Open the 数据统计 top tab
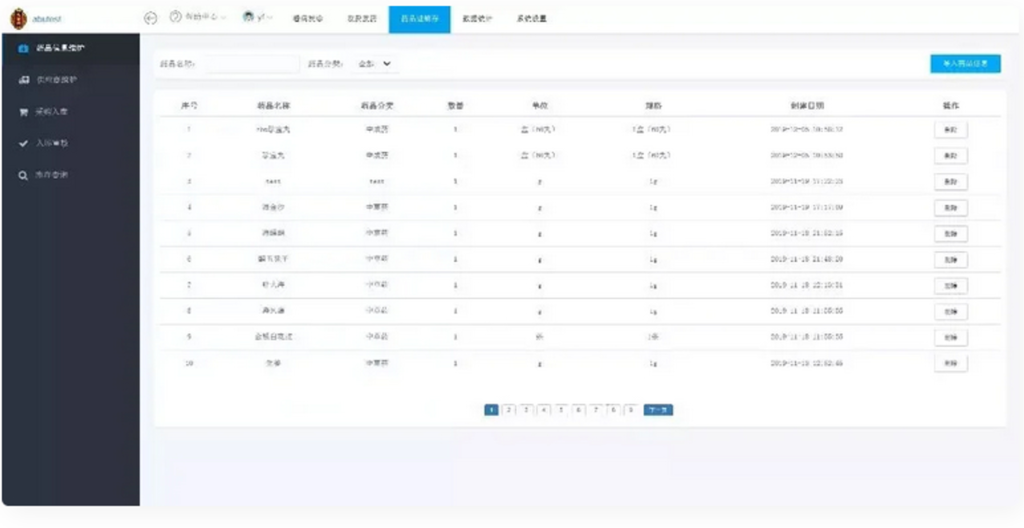The height and width of the screenshot is (528, 1024). 477,19
